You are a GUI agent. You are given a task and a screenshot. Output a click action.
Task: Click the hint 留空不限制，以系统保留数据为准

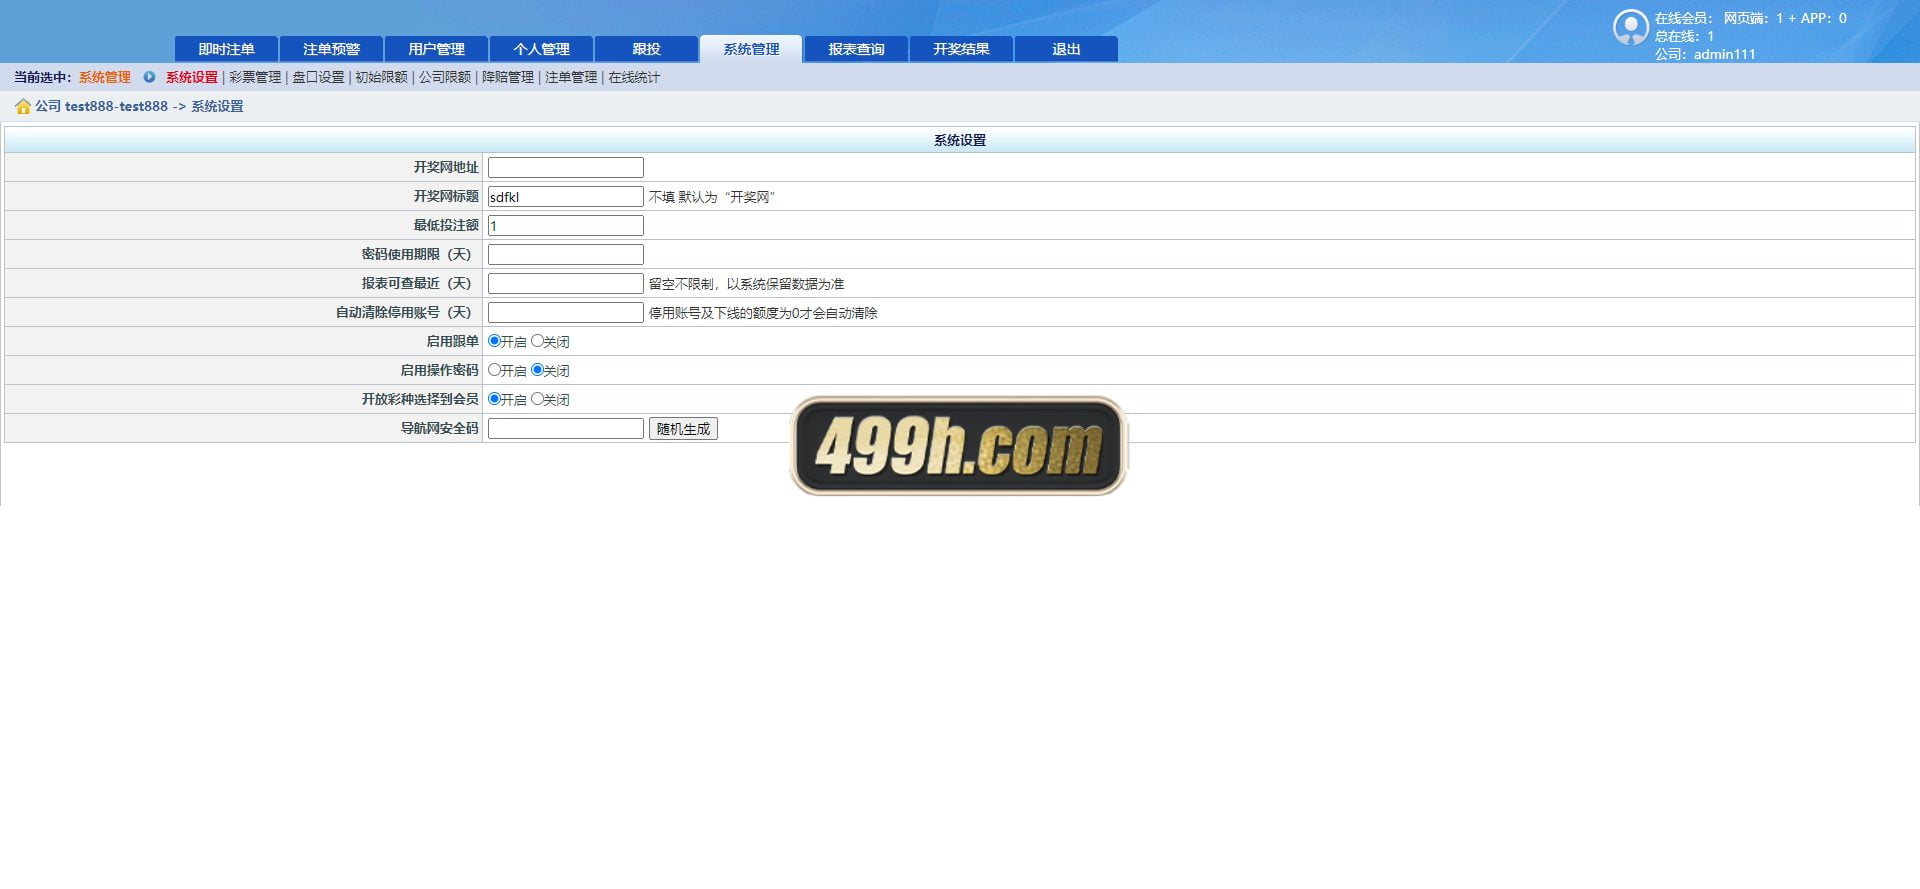click(x=747, y=284)
